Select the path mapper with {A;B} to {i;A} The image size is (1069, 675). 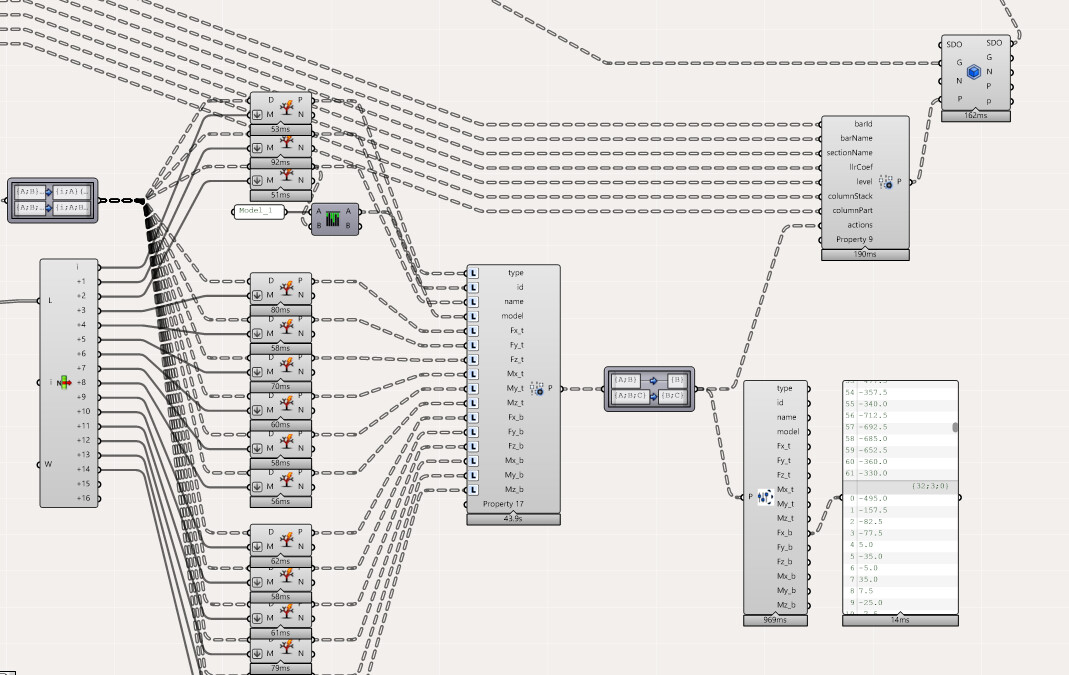52,200
